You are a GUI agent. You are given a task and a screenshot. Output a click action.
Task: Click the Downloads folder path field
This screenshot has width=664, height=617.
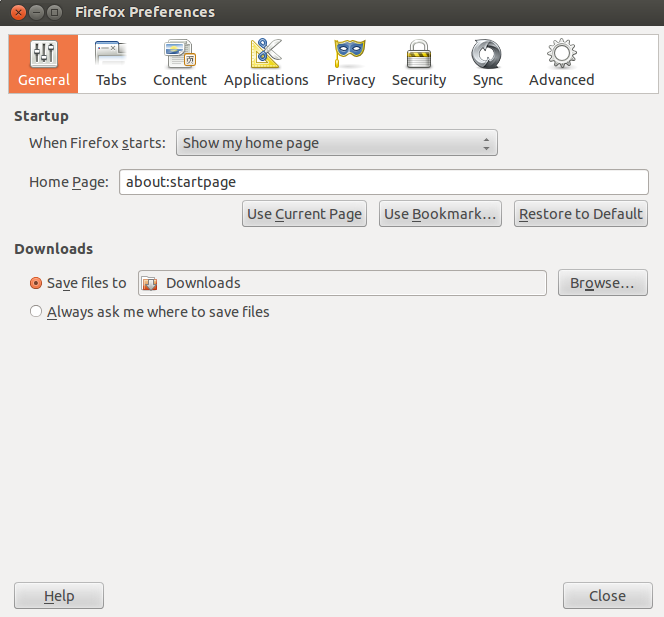click(x=342, y=283)
